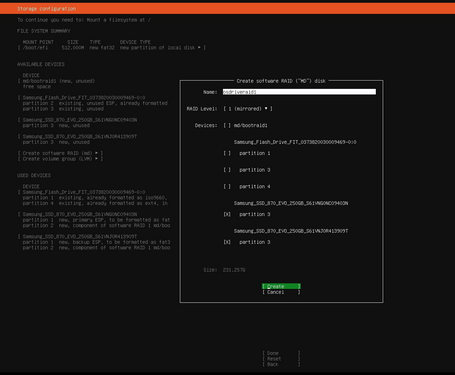Cancel the software RAID dialog
The height and width of the screenshot is (375, 455).
pyautogui.click(x=281, y=292)
